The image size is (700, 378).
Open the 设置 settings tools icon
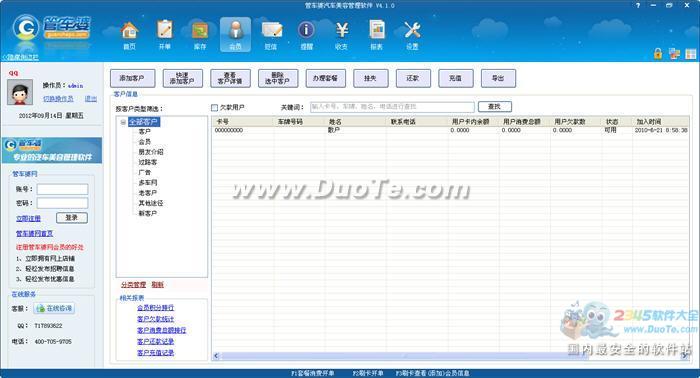tap(412, 30)
